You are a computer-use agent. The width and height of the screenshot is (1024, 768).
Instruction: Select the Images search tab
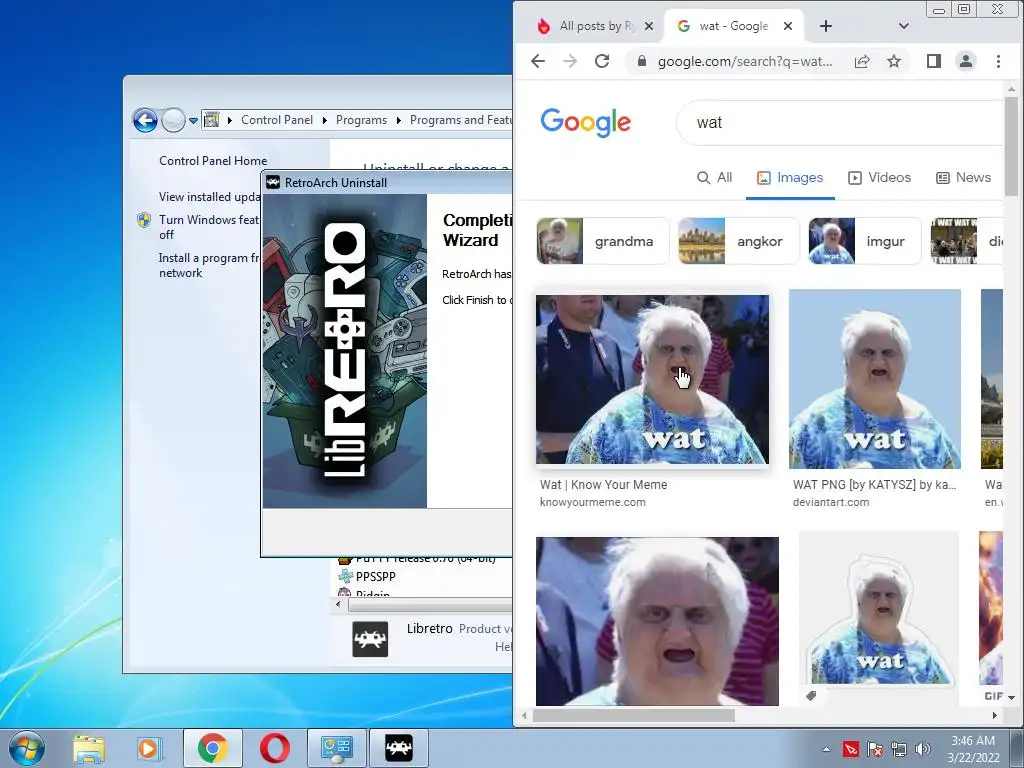(x=790, y=178)
